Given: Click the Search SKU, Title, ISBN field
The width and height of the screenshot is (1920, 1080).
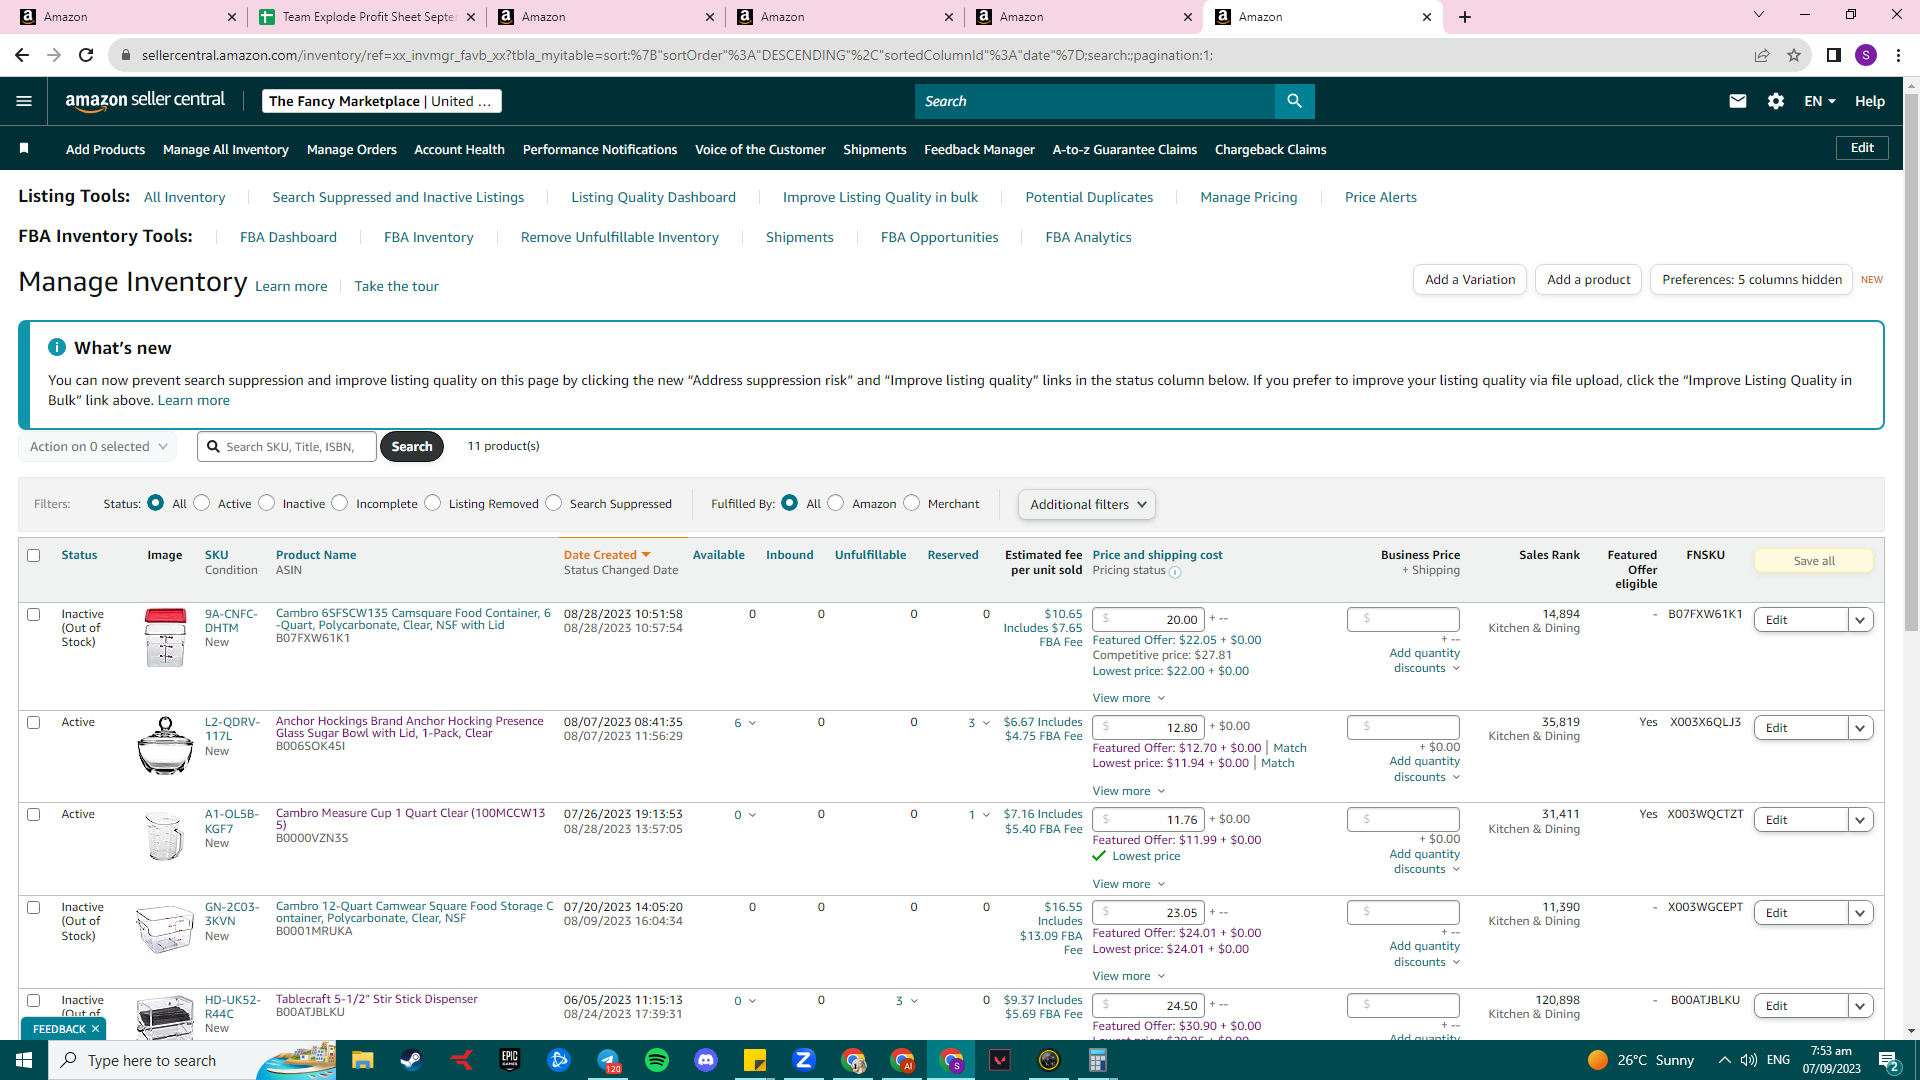Looking at the screenshot, I should pyautogui.click(x=287, y=446).
